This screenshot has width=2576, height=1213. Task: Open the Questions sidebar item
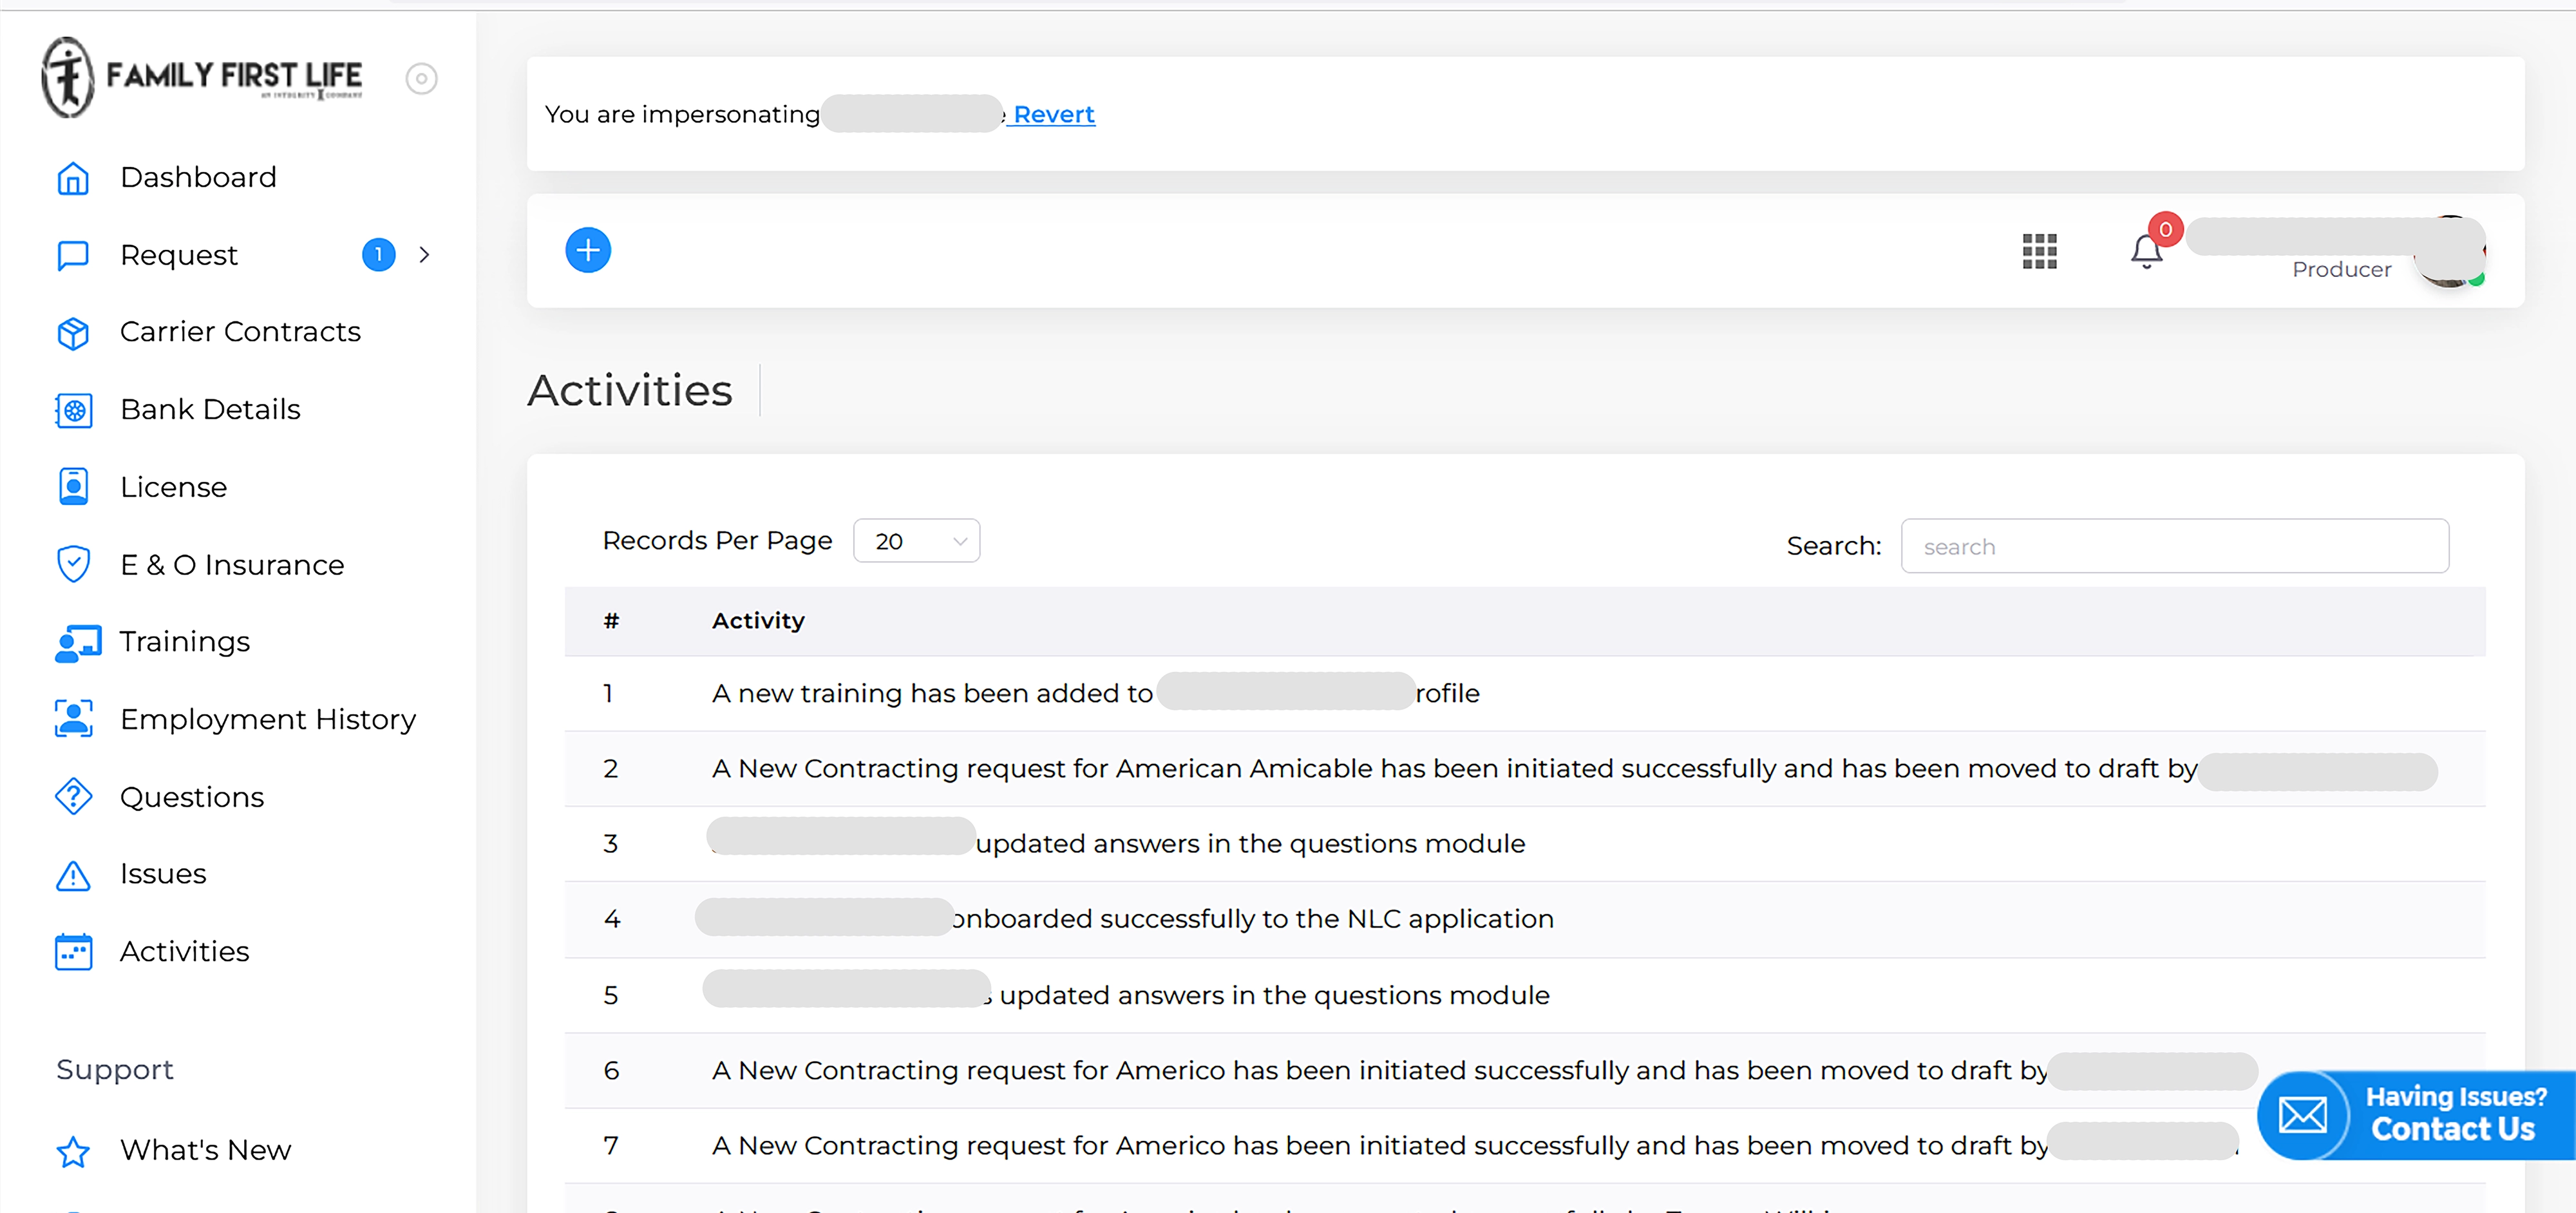(191, 797)
